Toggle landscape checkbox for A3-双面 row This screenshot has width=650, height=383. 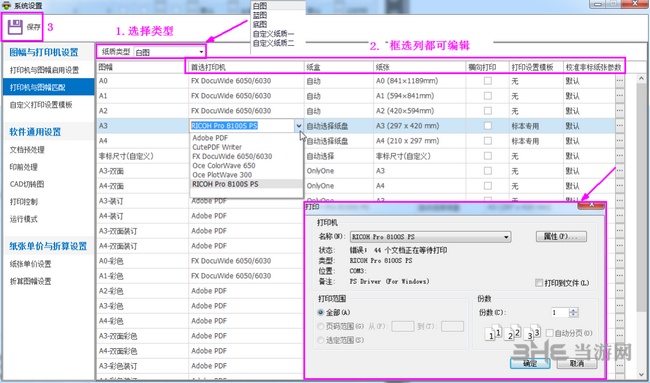tap(488, 171)
